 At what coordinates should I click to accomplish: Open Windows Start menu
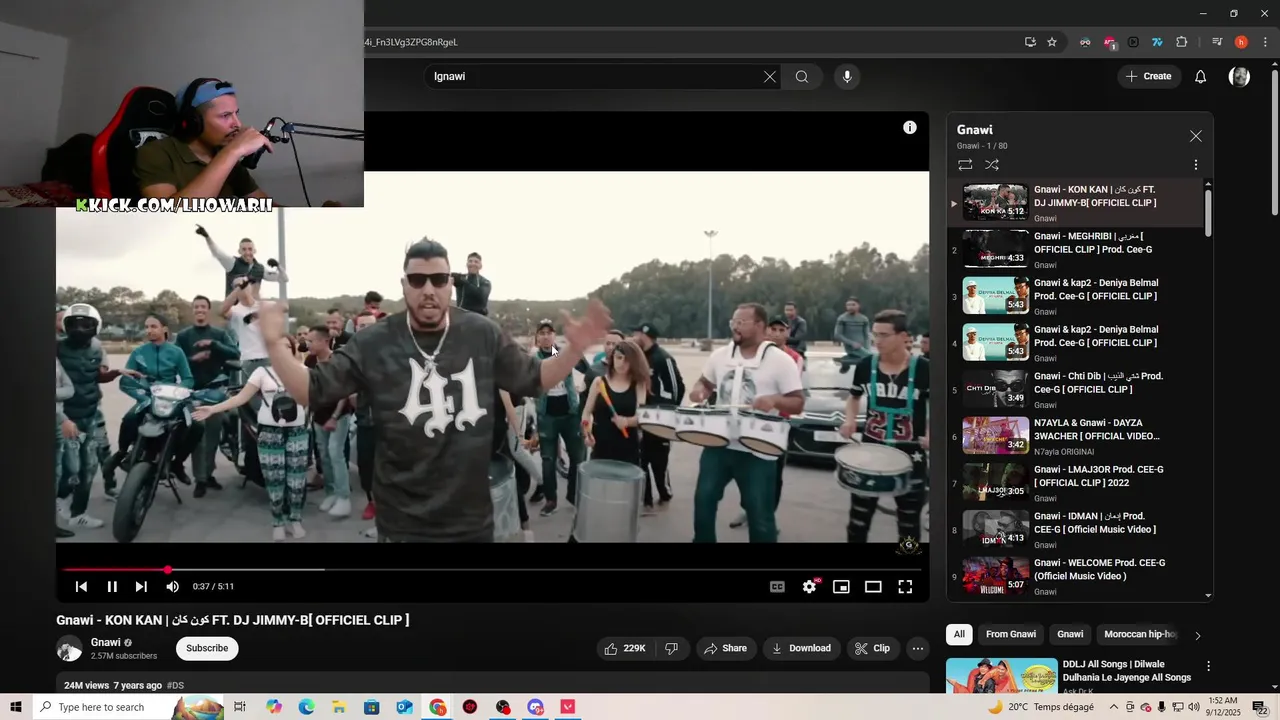(x=15, y=707)
